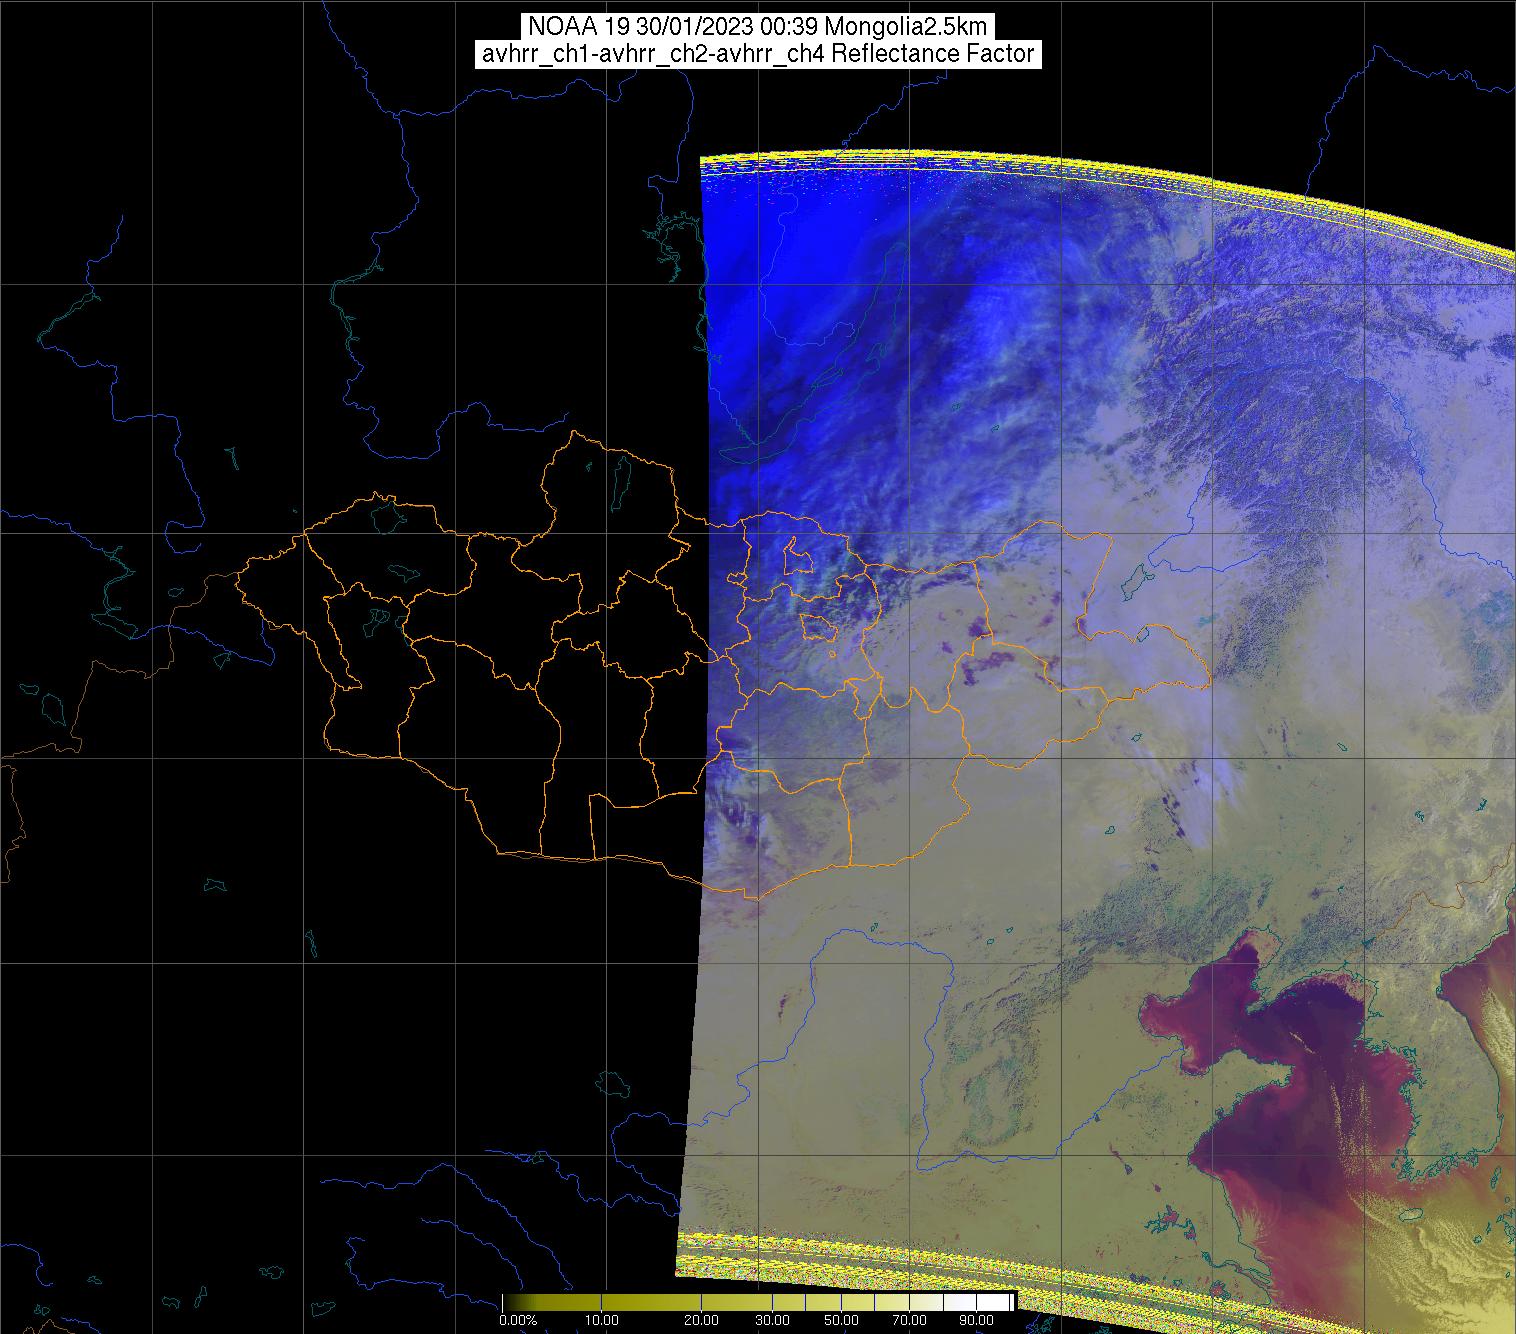Select the 20.00 colorbar tick label
Image resolution: width=1516 pixels, height=1334 pixels.
tap(703, 1321)
